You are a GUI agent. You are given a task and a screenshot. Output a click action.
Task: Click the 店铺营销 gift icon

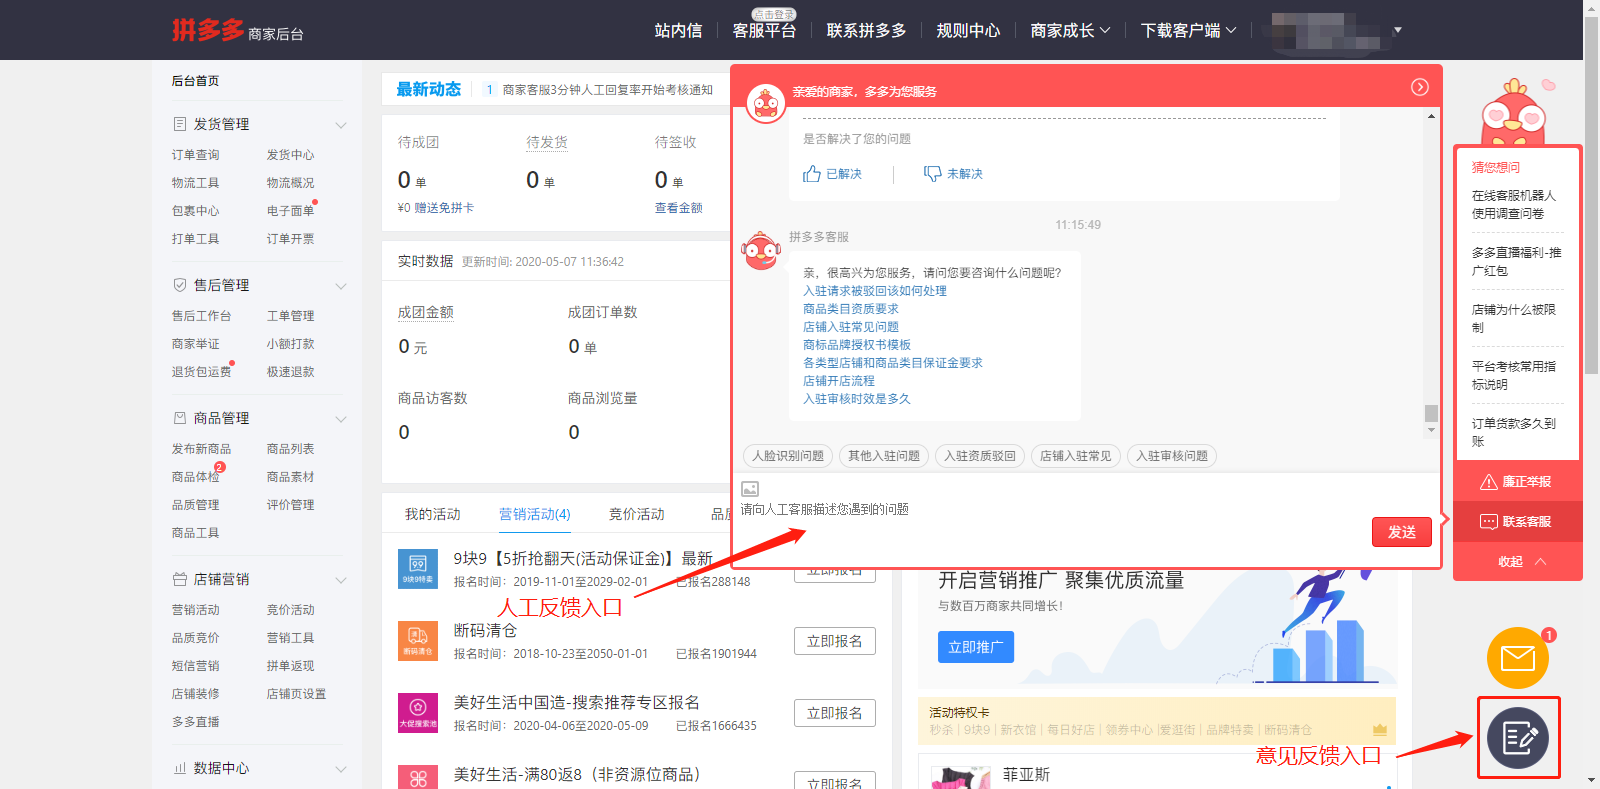point(180,579)
